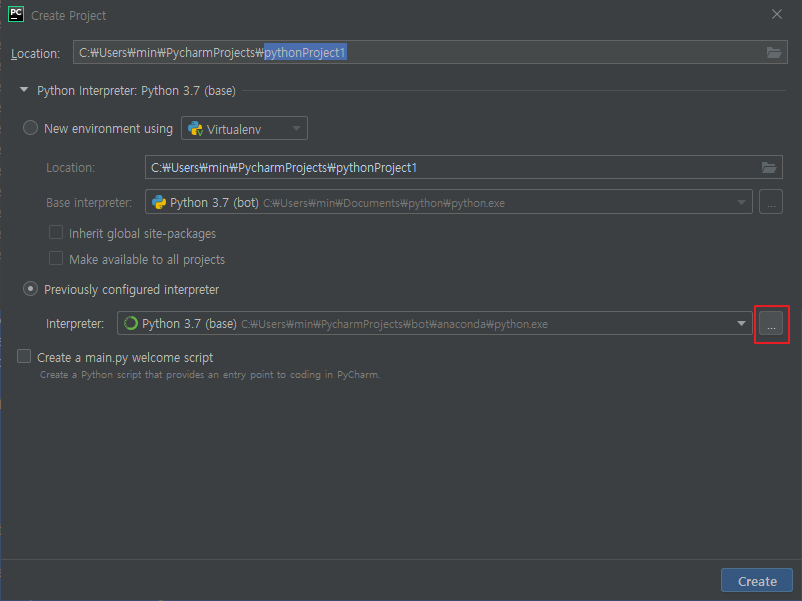Click the 'Create a Python script that provides' description
802x601 pixels.
(x=210, y=374)
